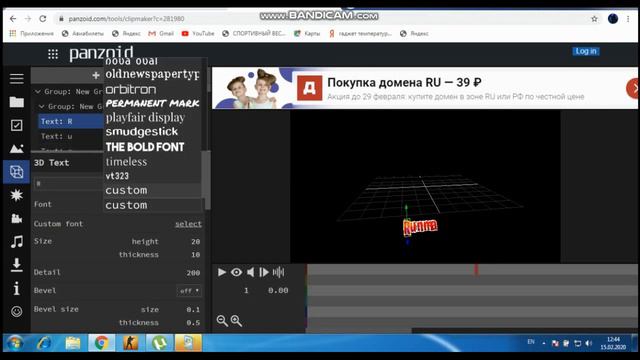640x360 pixels.
Task: Click the red timeline playhead marker
Action: click(x=476, y=269)
